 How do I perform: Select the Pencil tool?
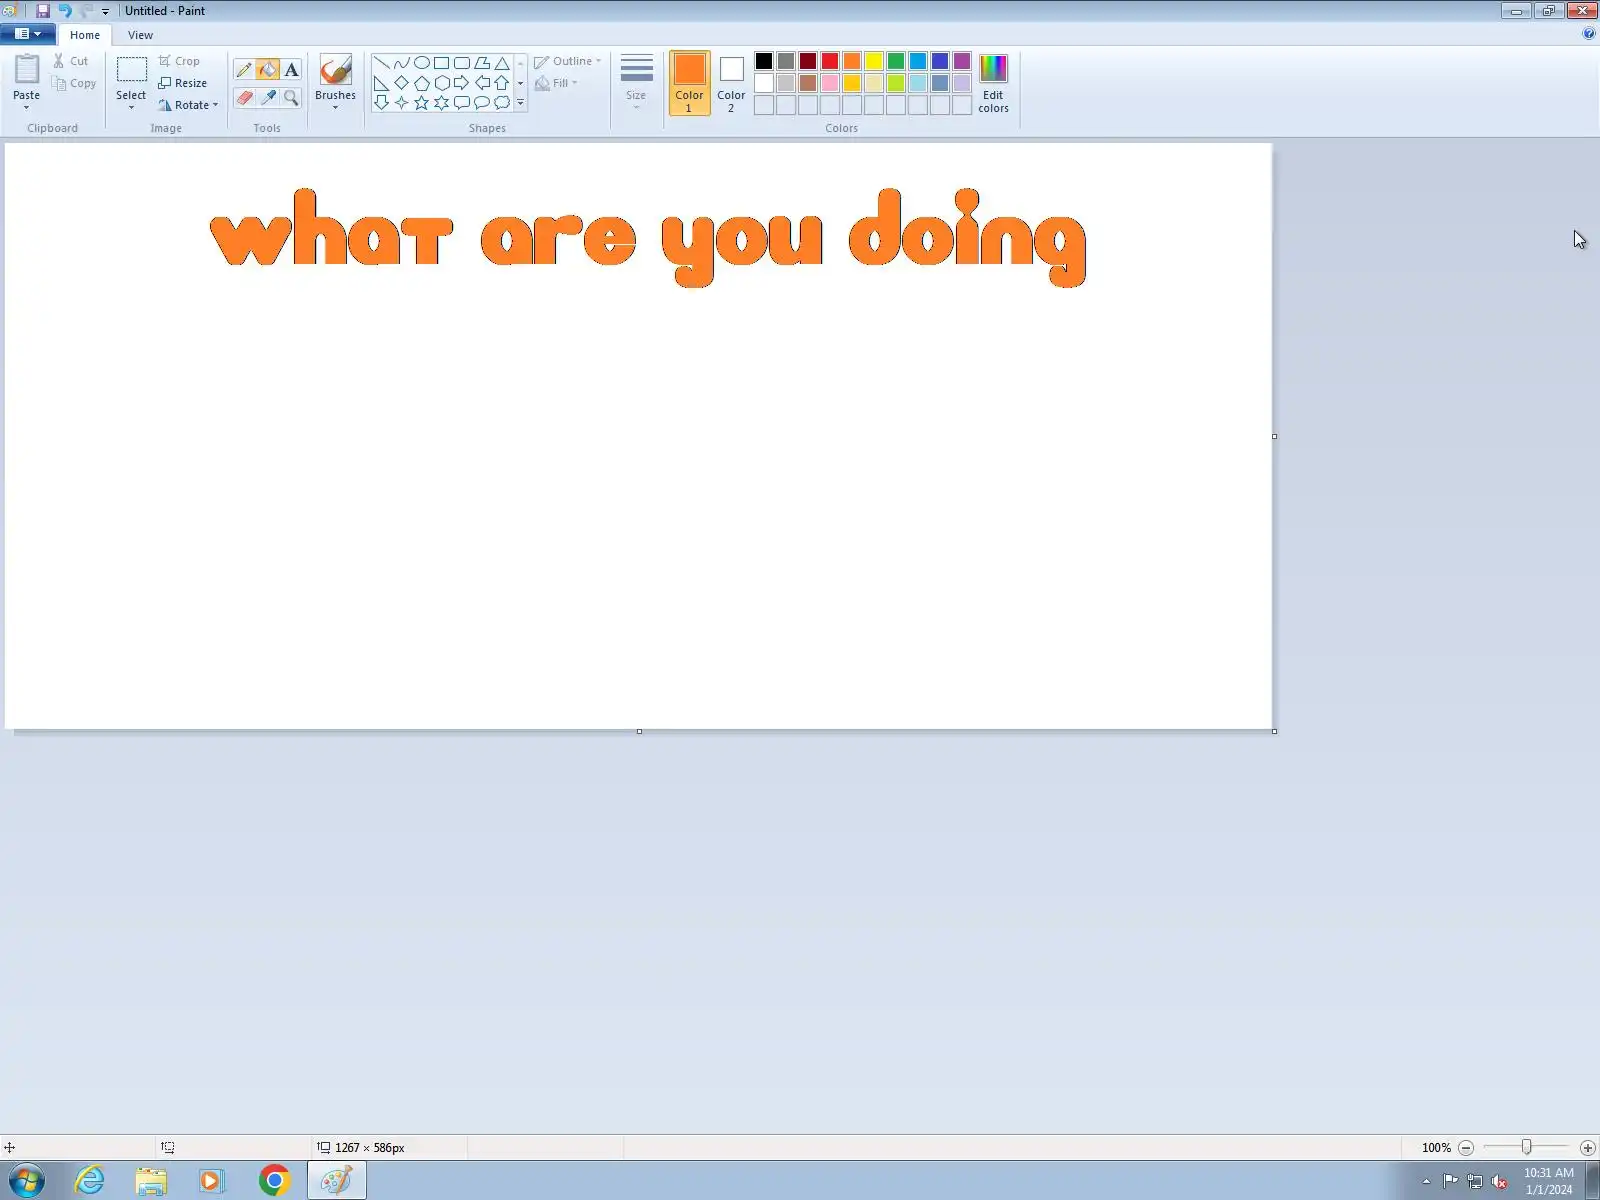[x=244, y=70]
